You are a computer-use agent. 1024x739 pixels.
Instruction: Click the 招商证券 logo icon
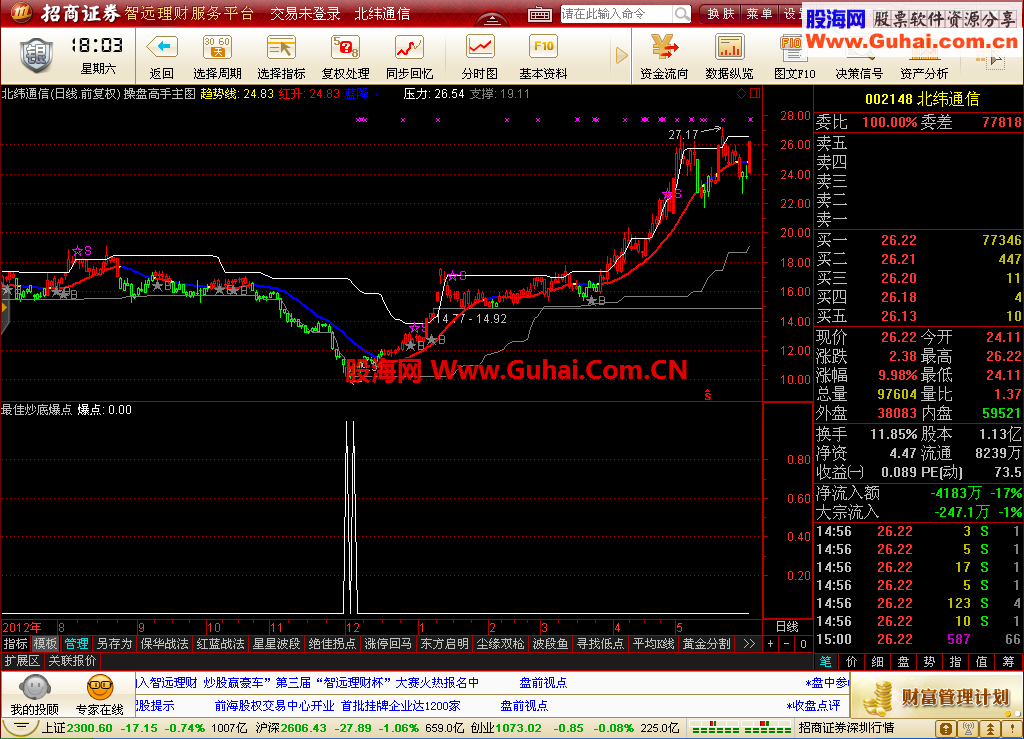click(22, 12)
